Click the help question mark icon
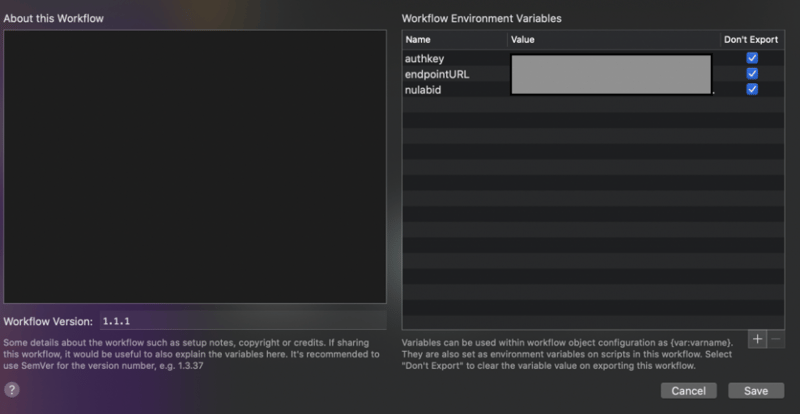The height and width of the screenshot is (414, 800). pos(13,390)
